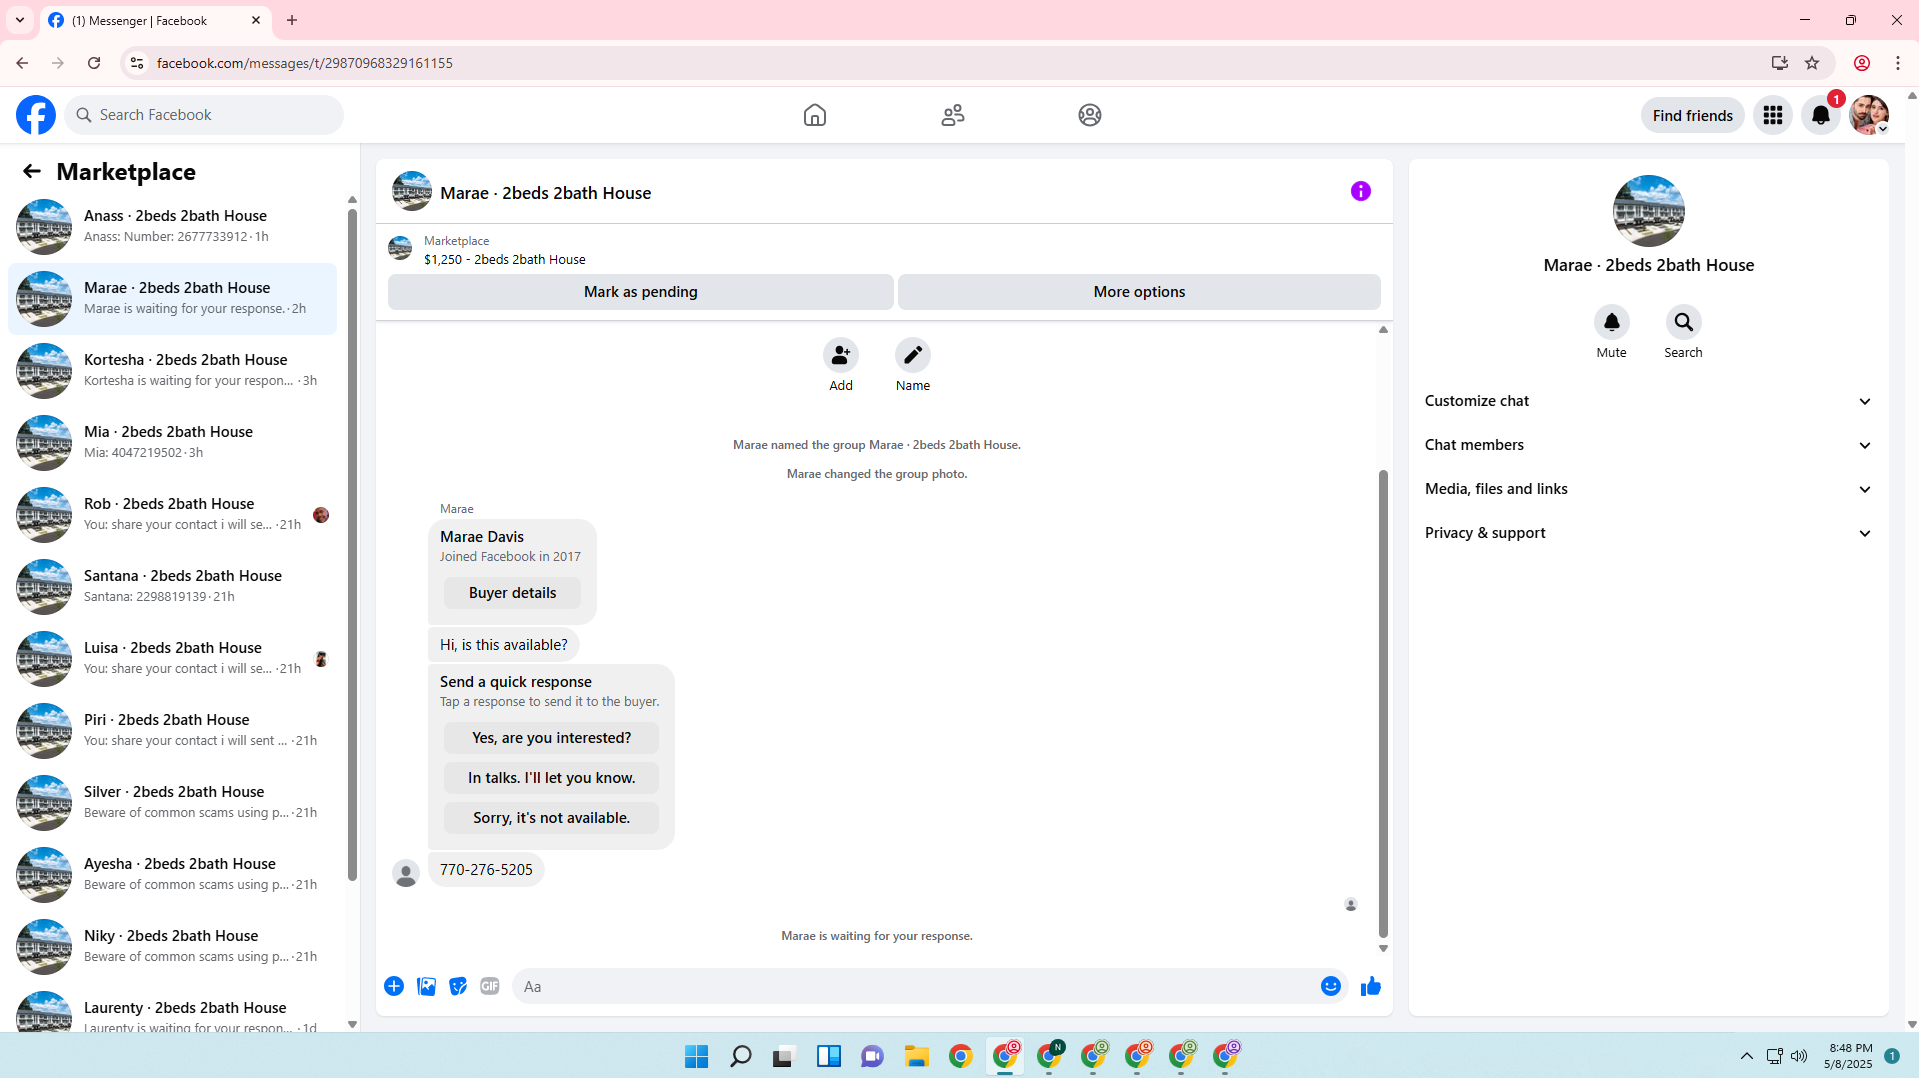
Task: Open Kortesha 2beds 2bath House conversation
Action: click(172, 371)
